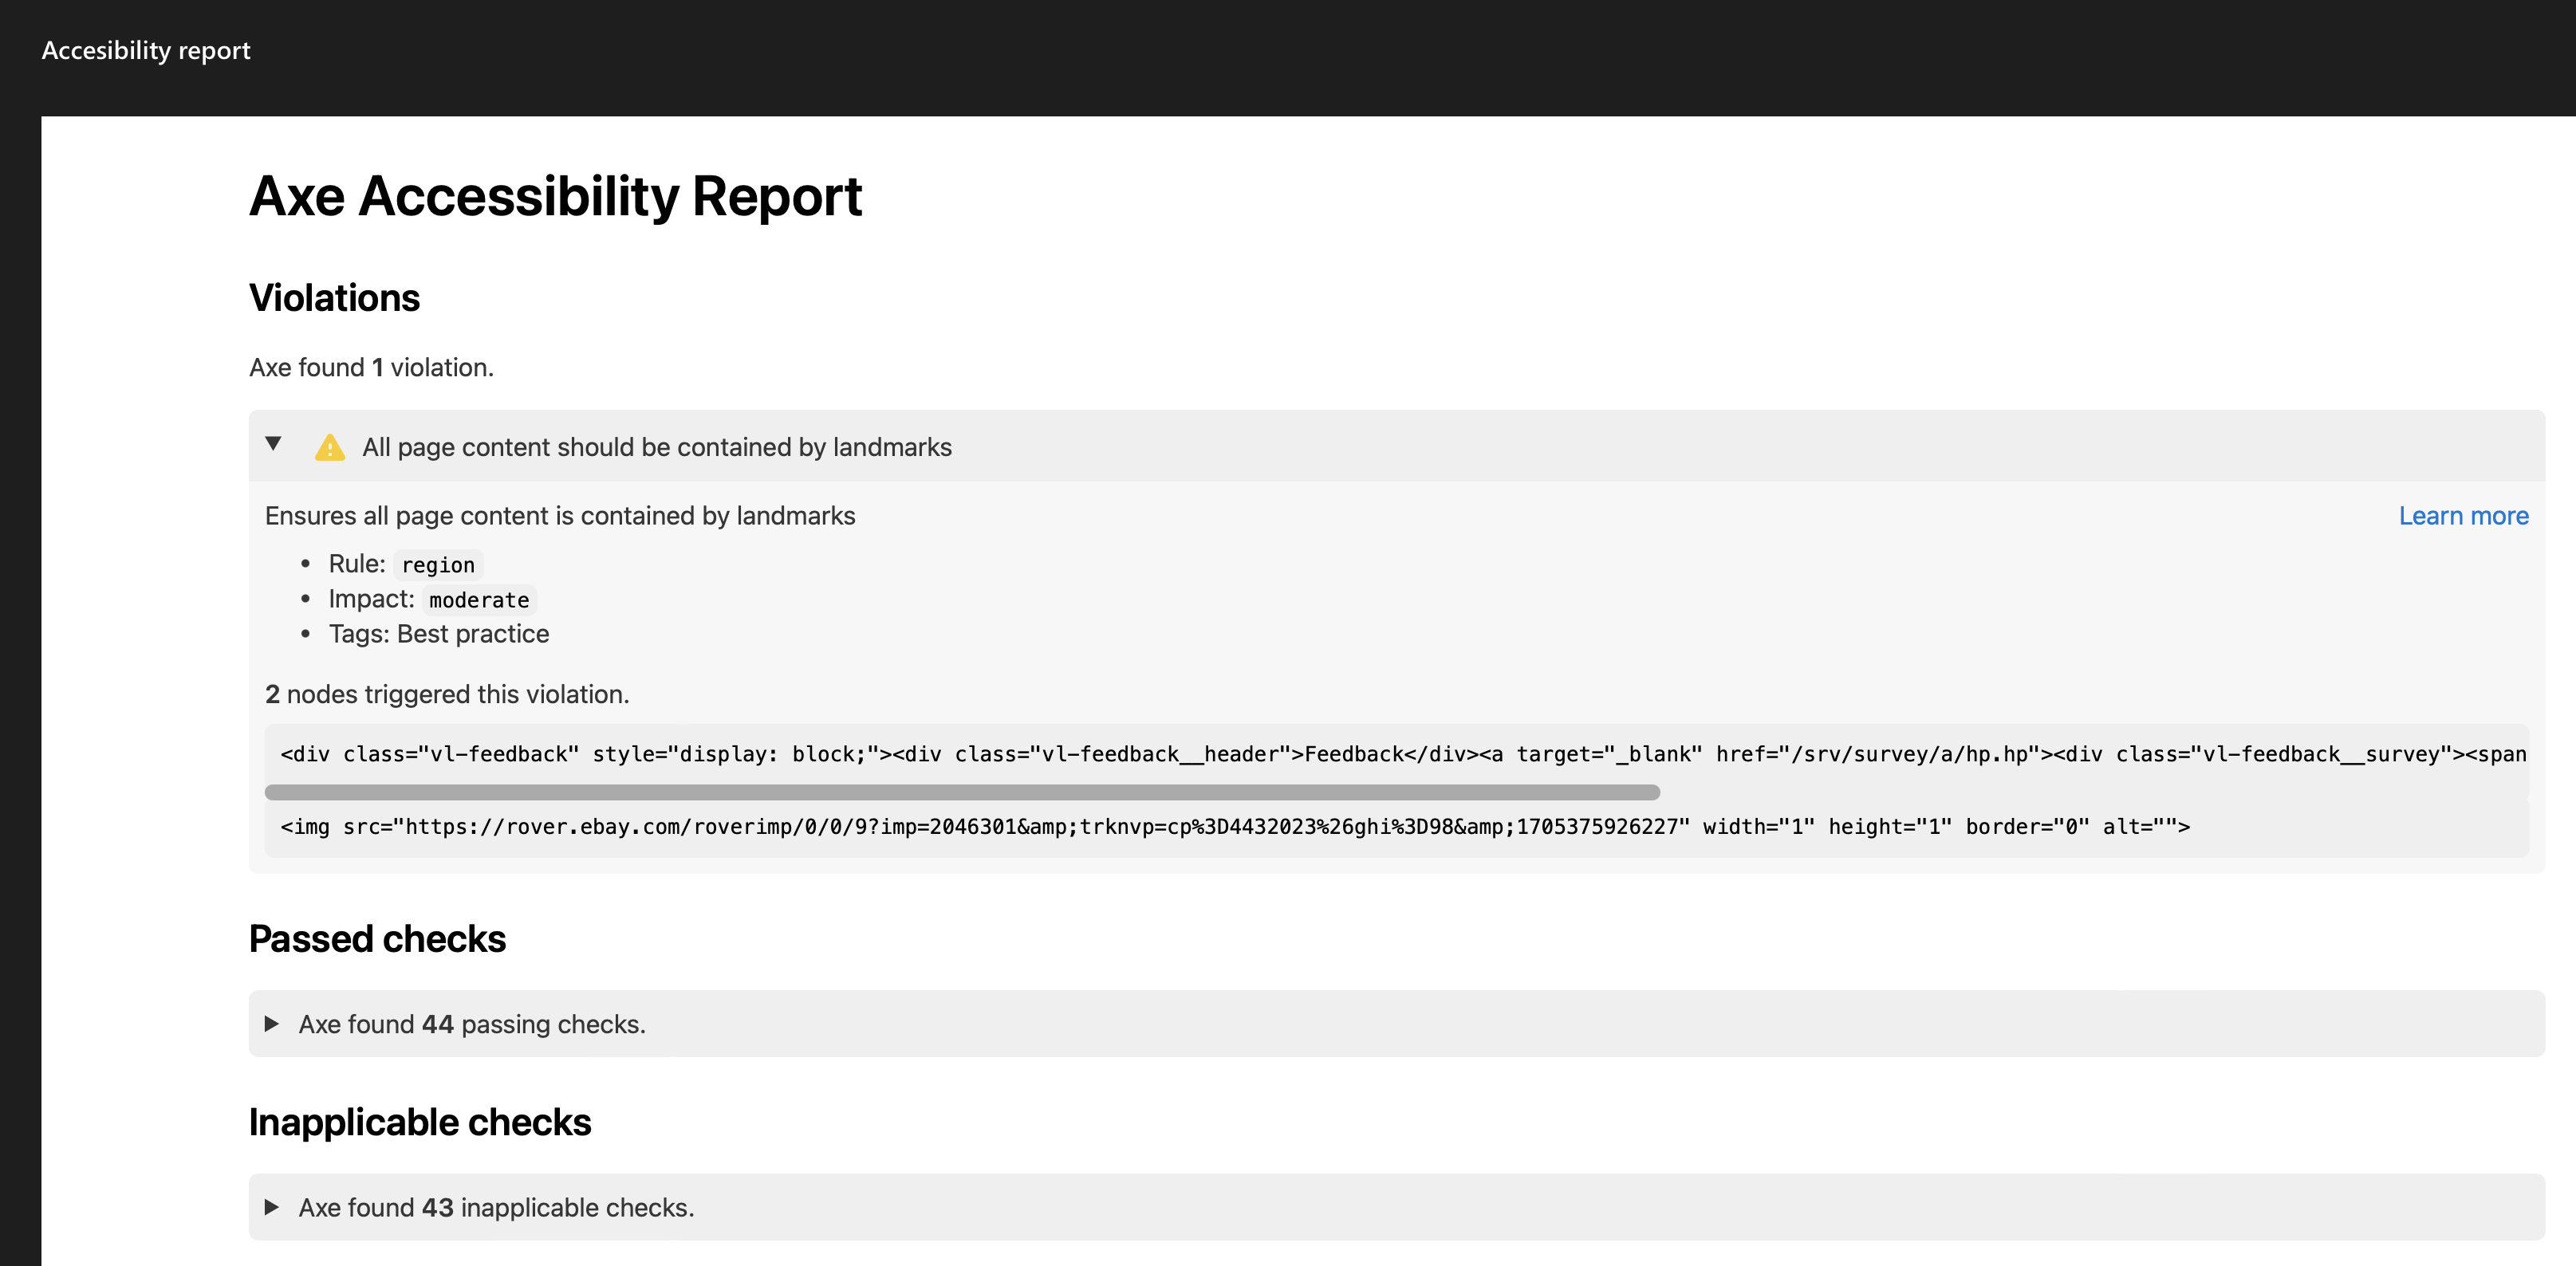Screen dimensions: 2576x1266
Task: Click 'Axe found 43 inapplicable checks' text
Action: click(x=496, y=1208)
